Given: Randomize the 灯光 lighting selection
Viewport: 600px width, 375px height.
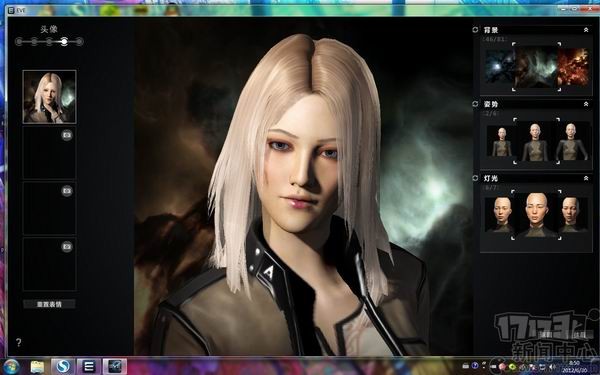Looking at the screenshot, I should point(475,178).
